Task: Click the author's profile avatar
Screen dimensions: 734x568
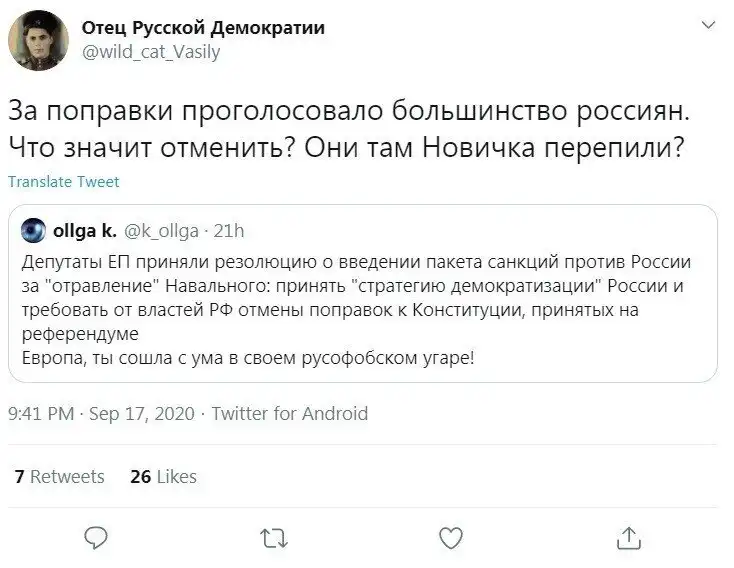Action: point(38,40)
